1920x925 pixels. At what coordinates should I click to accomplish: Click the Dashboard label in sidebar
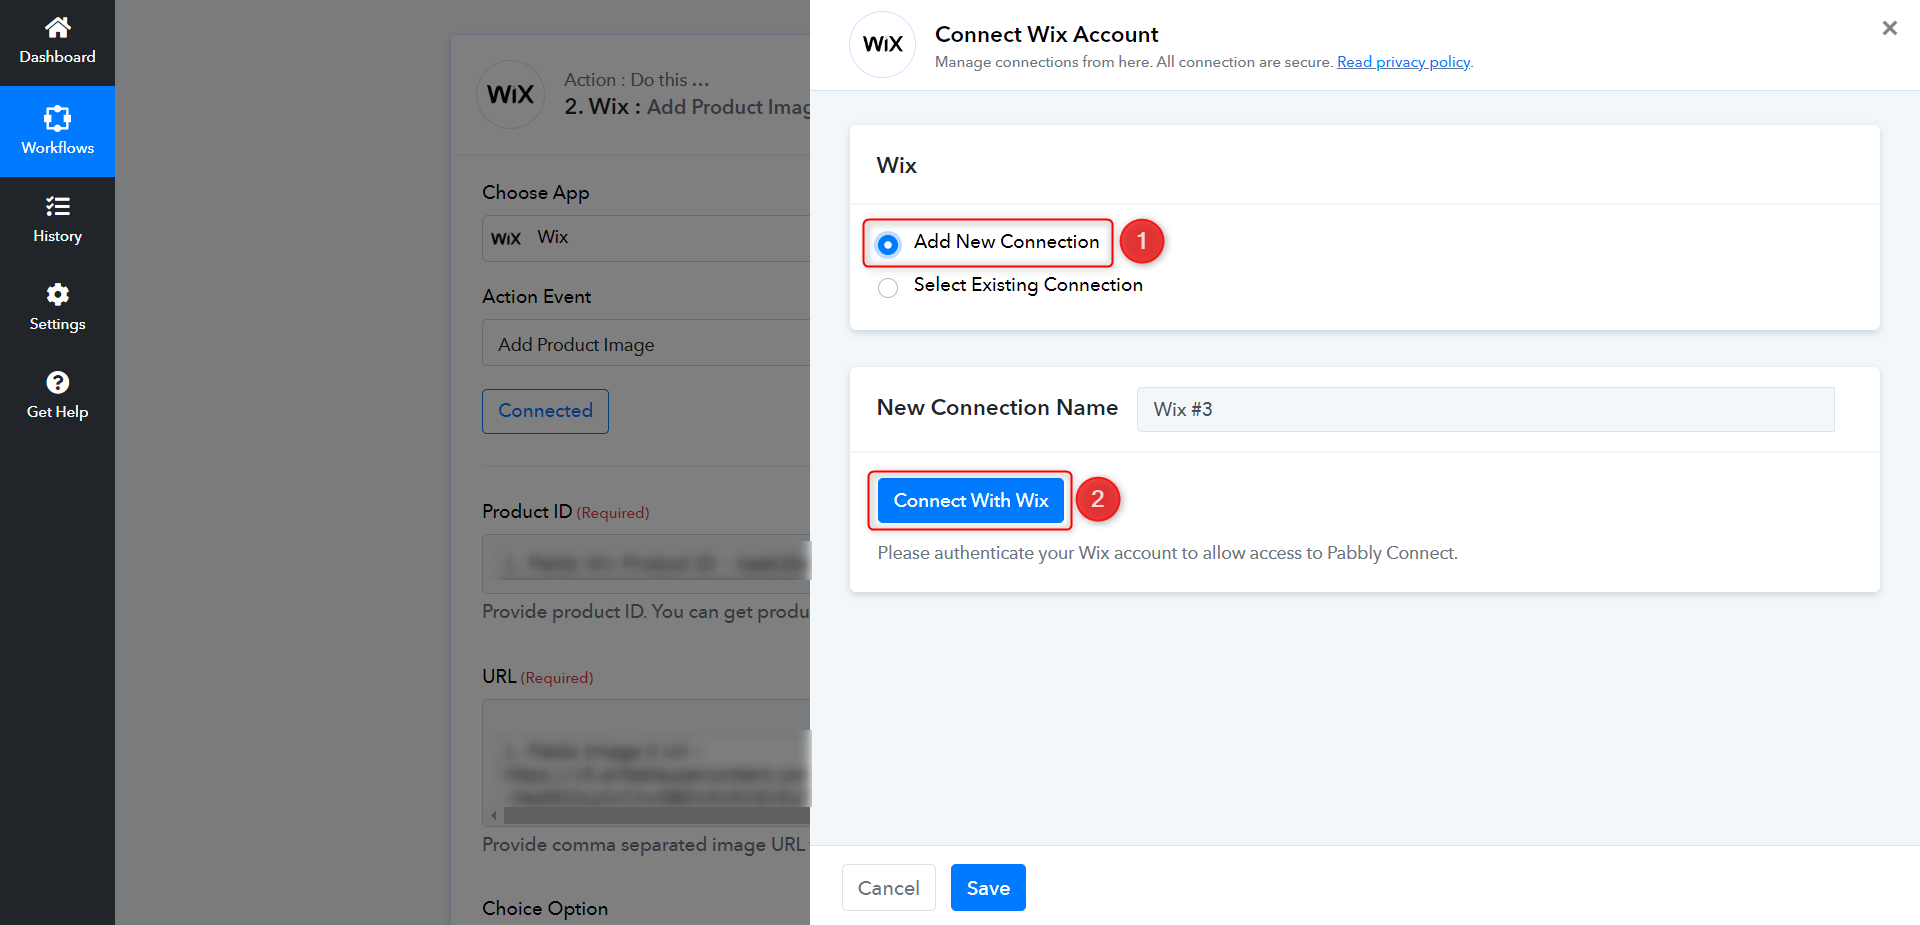(57, 57)
